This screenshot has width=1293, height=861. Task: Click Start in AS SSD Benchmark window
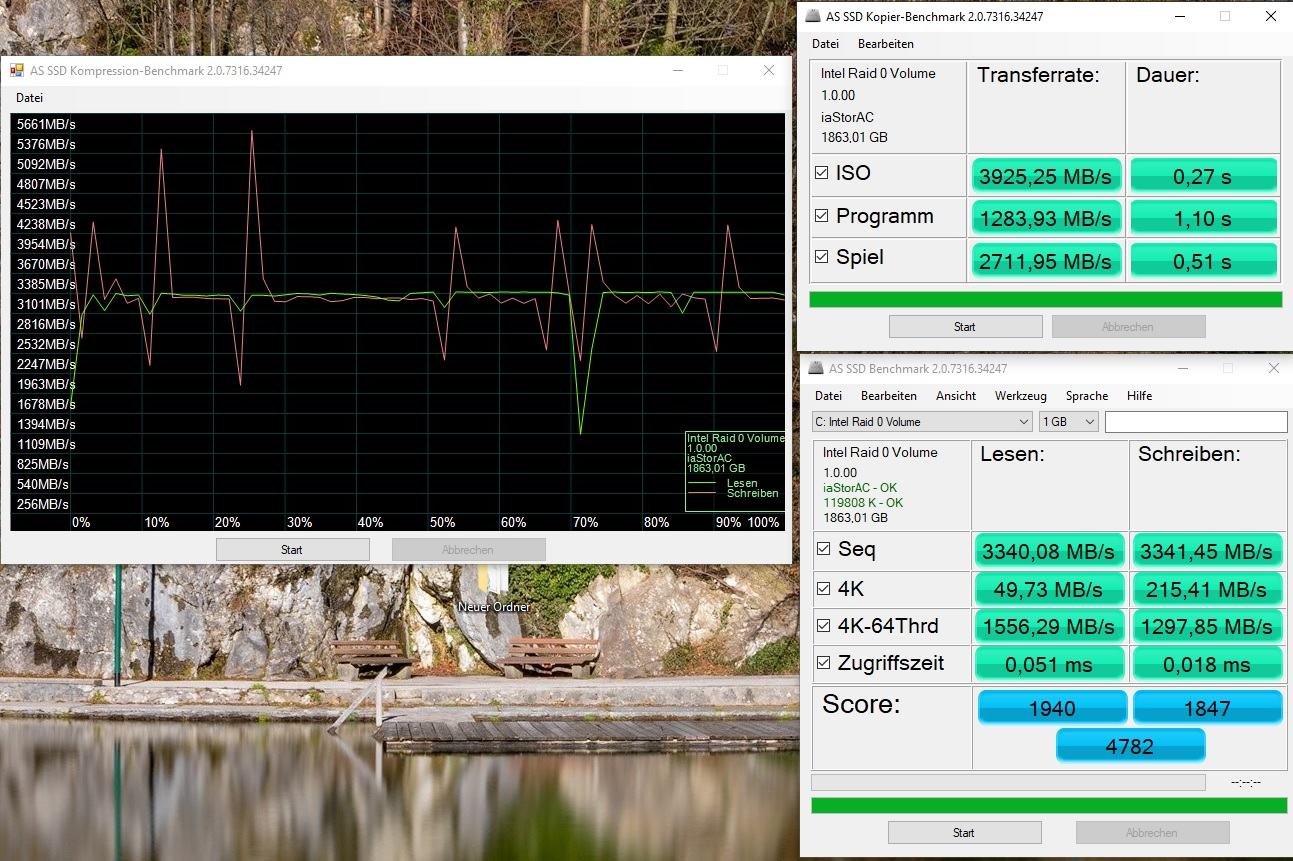click(x=964, y=832)
